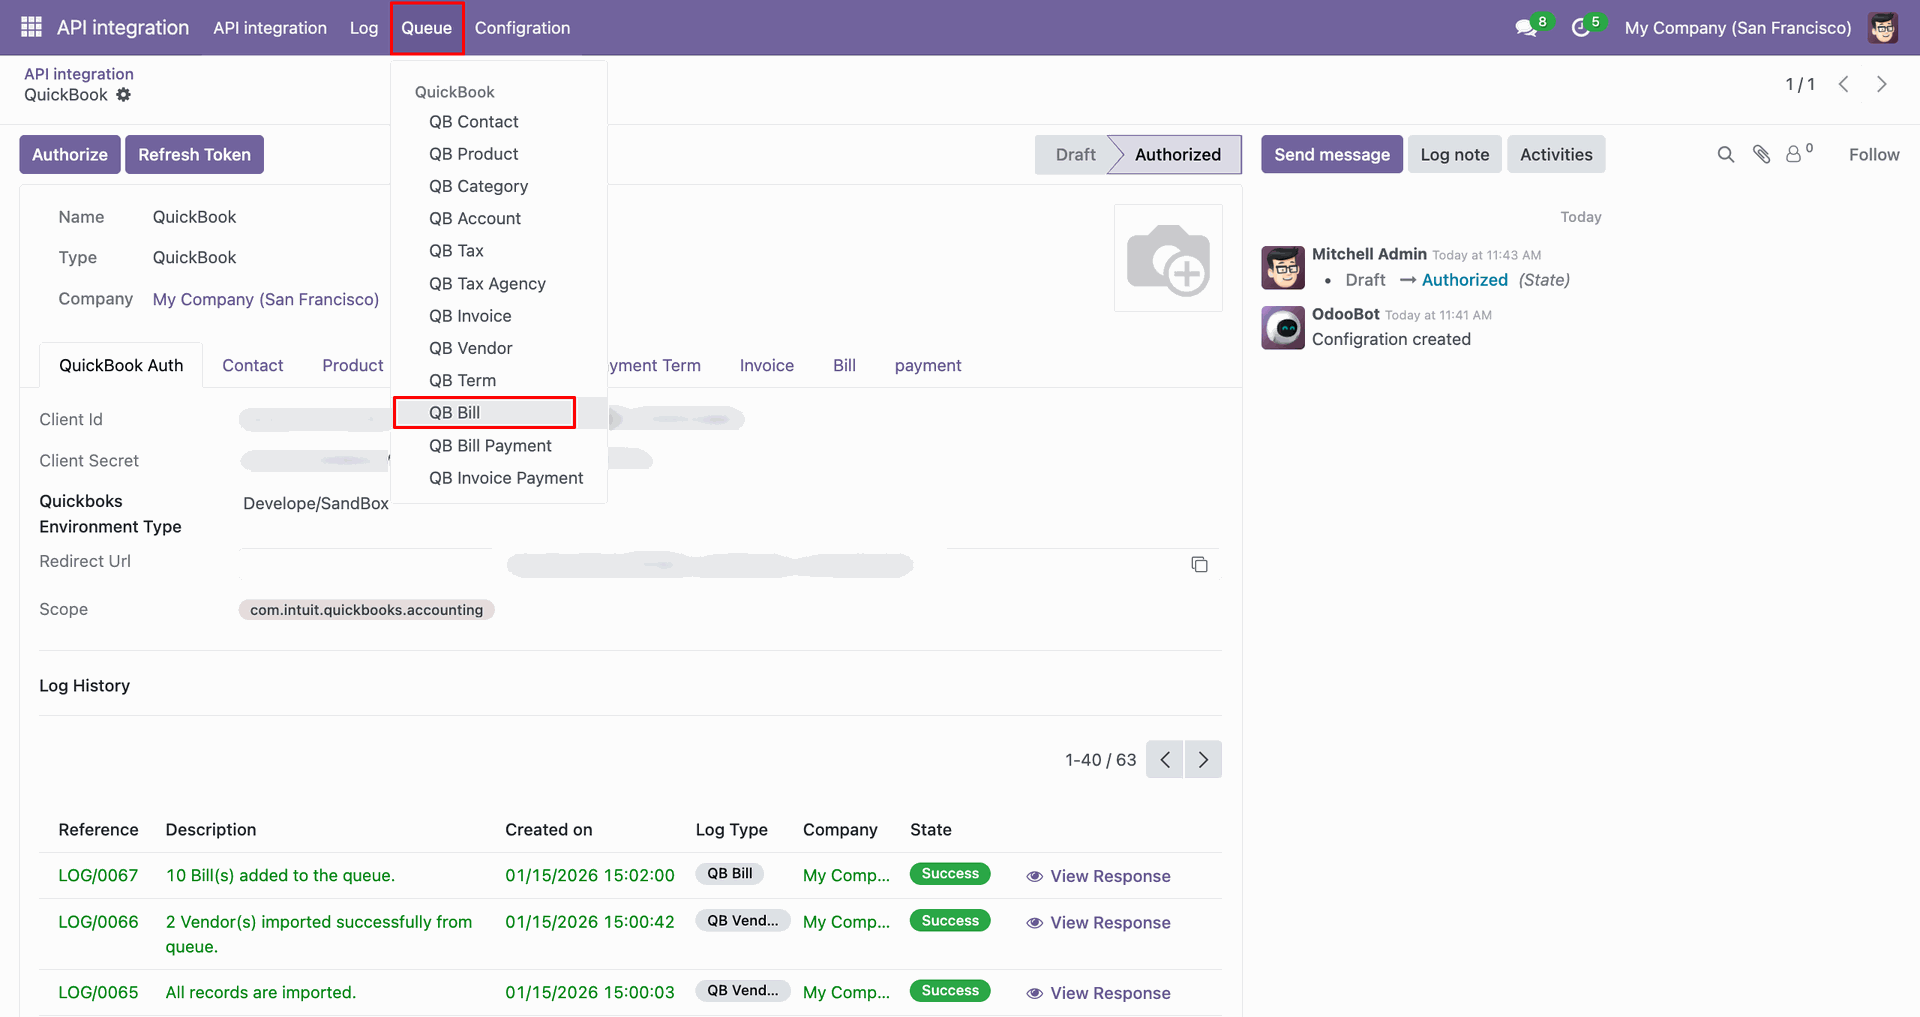Open the apps grid home menu icon
The height and width of the screenshot is (1017, 1920).
pos(31,27)
